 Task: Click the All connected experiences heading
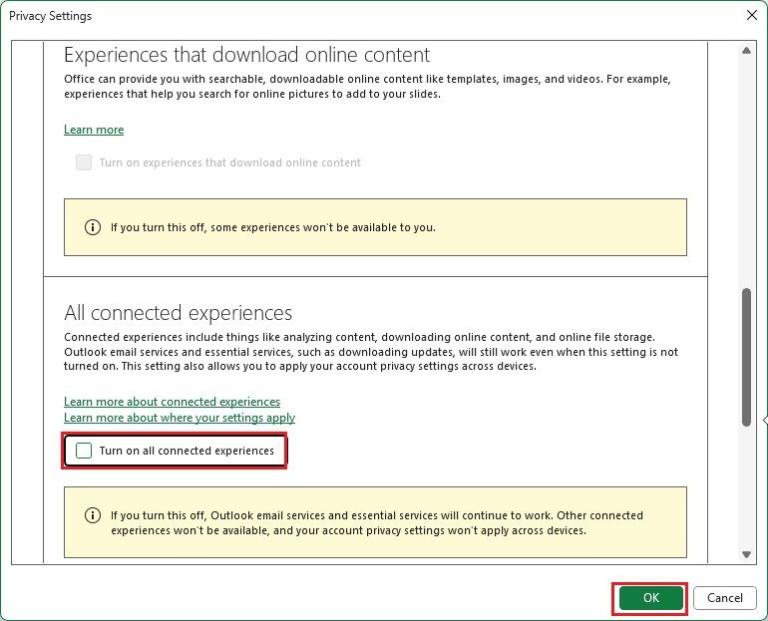coord(178,313)
